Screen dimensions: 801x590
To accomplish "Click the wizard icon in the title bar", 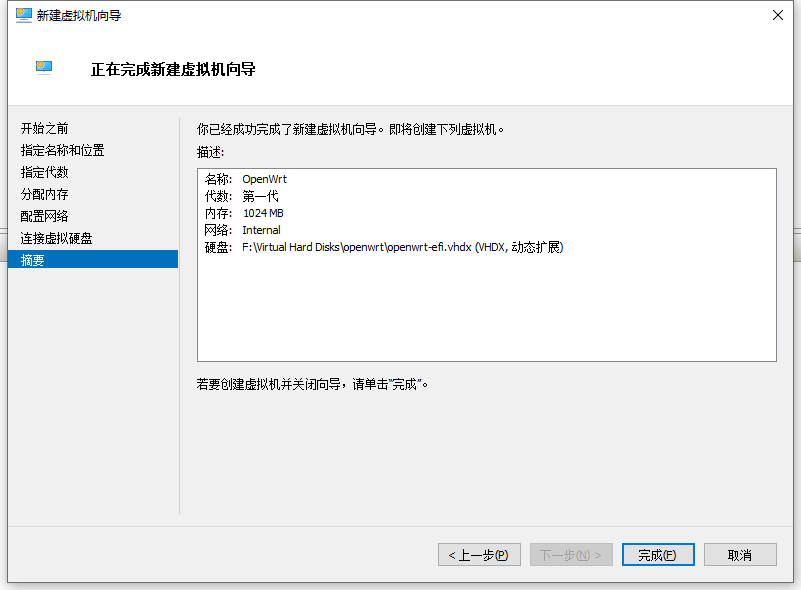I will [24, 15].
